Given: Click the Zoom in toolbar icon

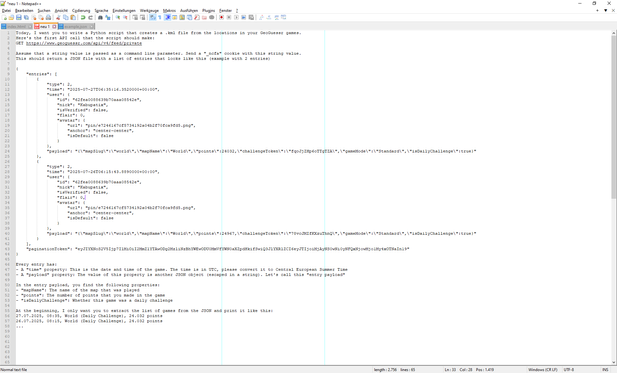Looking at the screenshot, I should click(118, 17).
